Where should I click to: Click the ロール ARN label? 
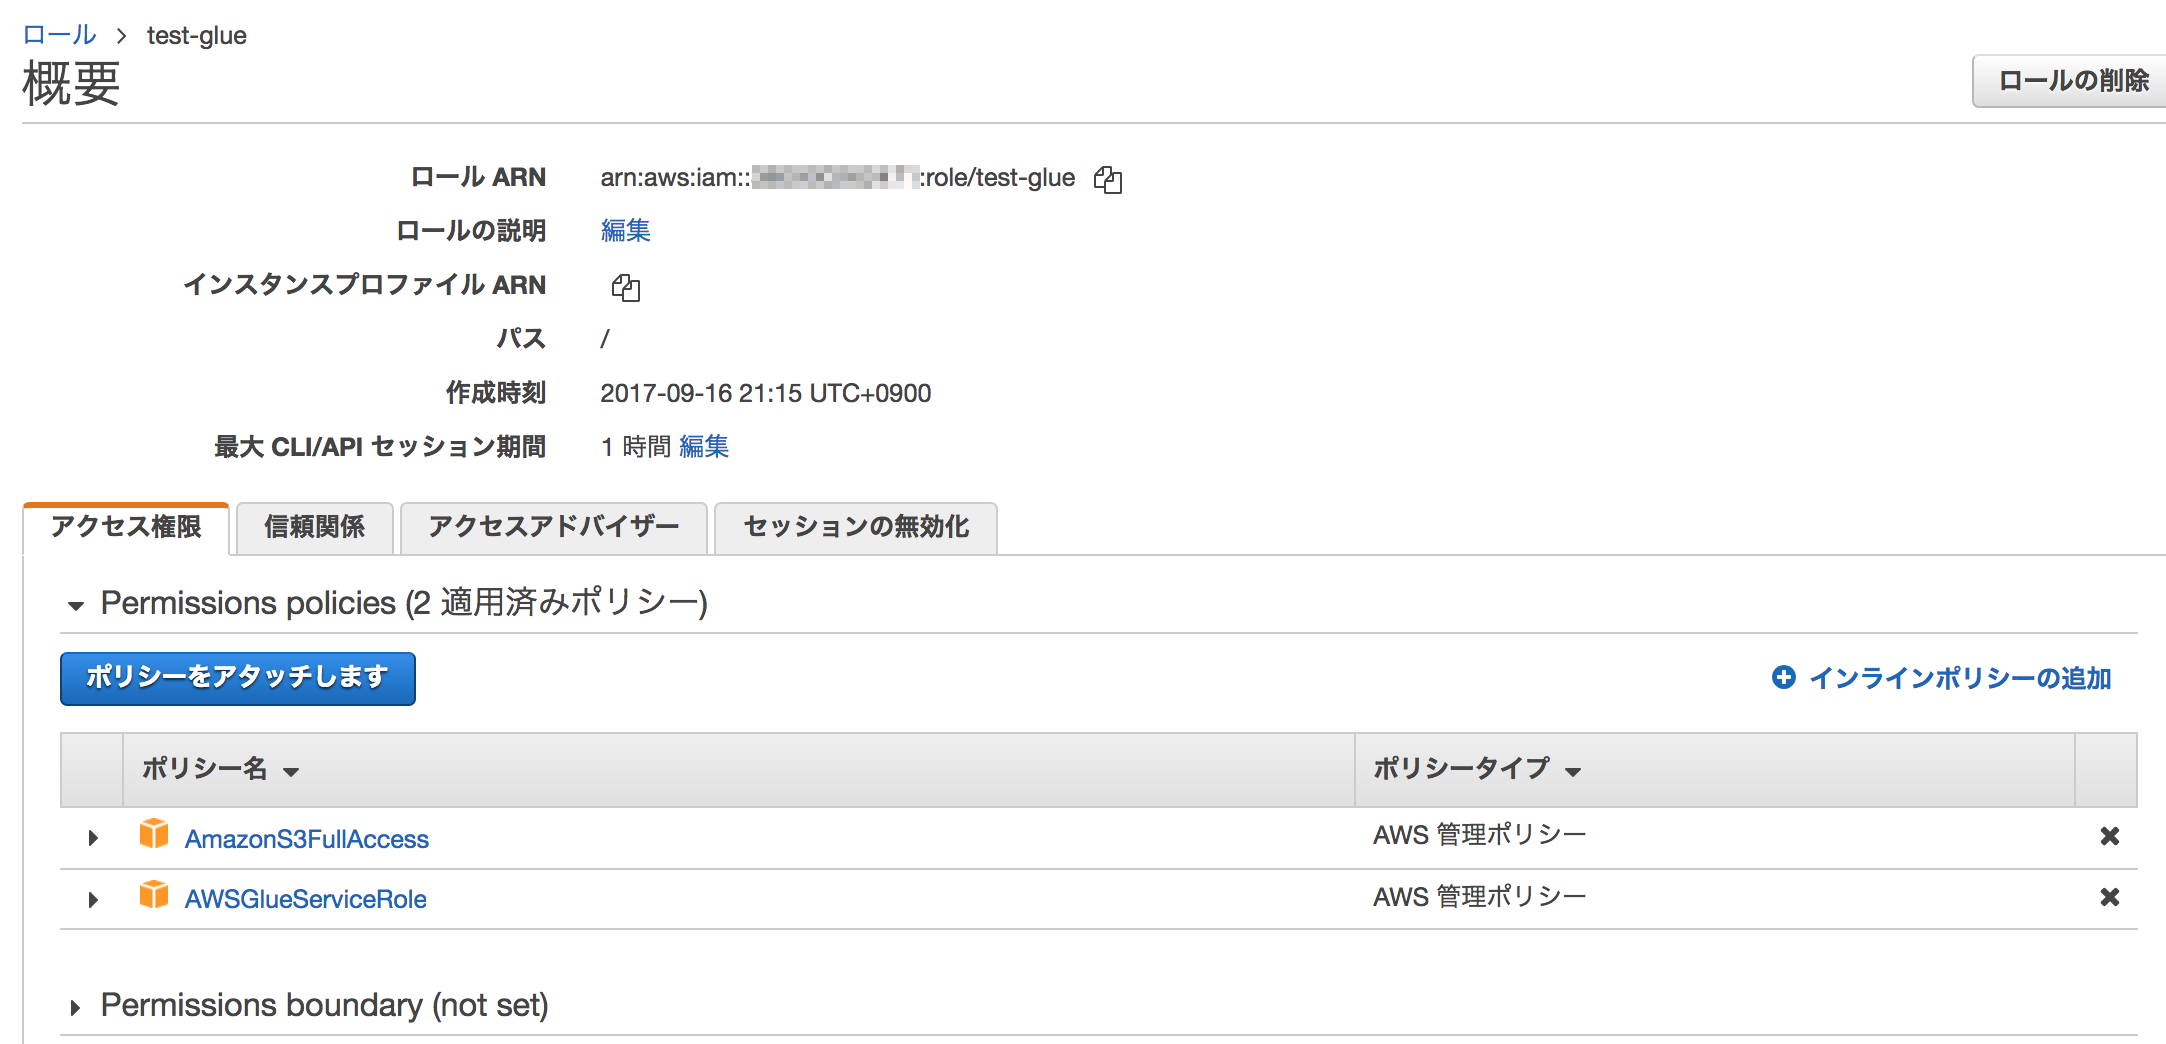coord(478,177)
